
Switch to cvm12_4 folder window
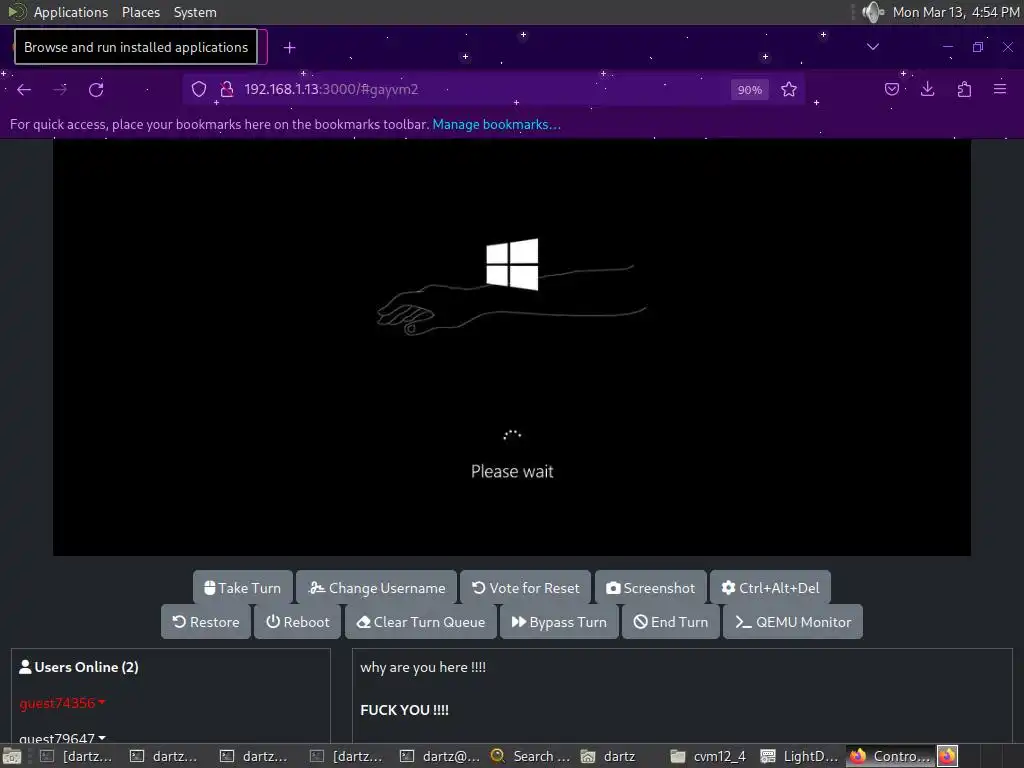click(709, 756)
